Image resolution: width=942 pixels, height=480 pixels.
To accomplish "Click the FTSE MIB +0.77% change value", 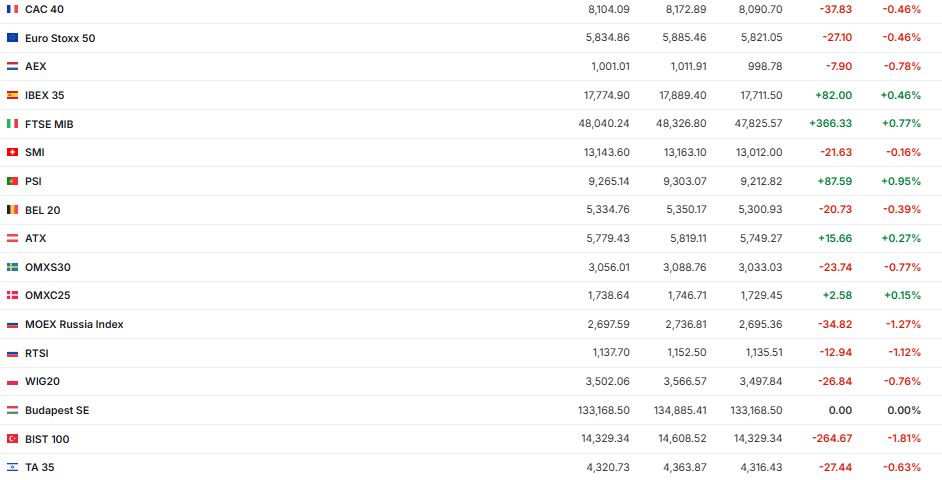I will pos(900,124).
